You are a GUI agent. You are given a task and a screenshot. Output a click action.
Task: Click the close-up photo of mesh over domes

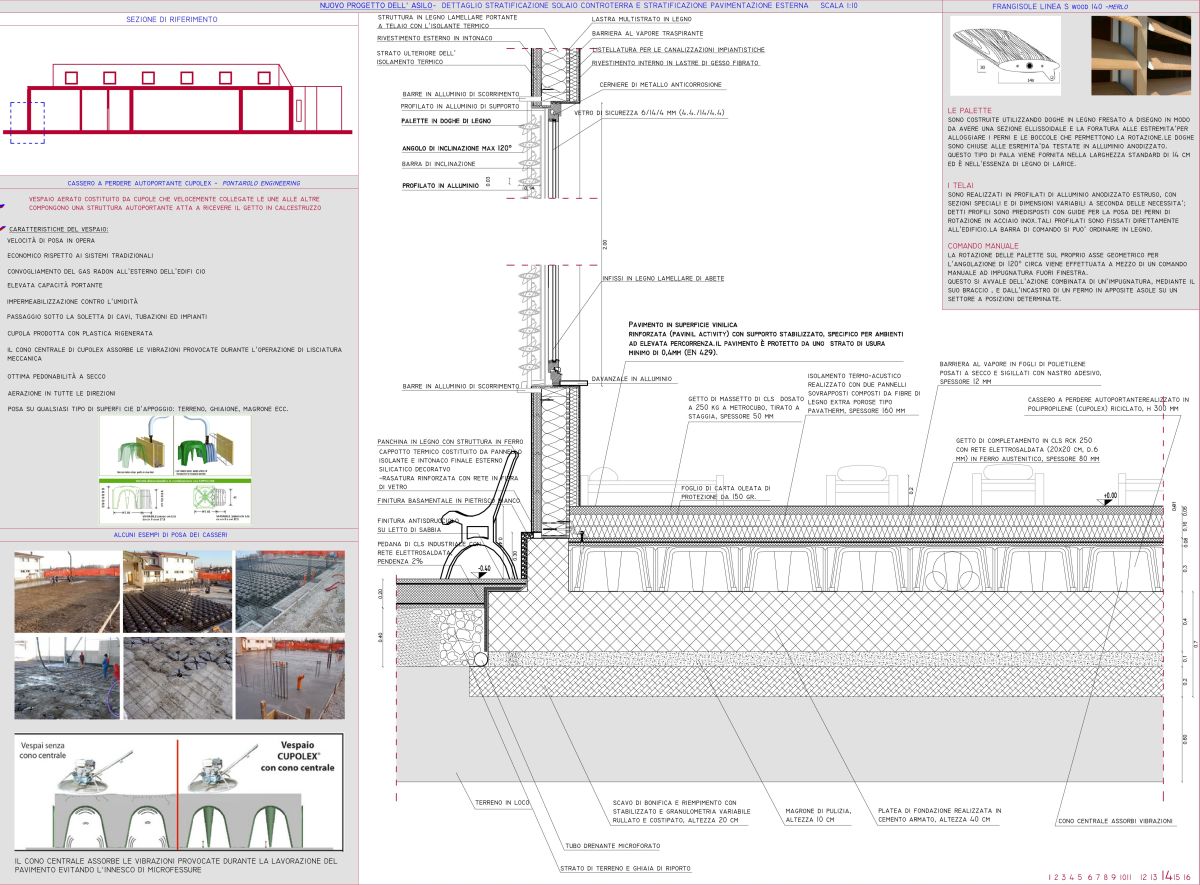tap(177, 677)
